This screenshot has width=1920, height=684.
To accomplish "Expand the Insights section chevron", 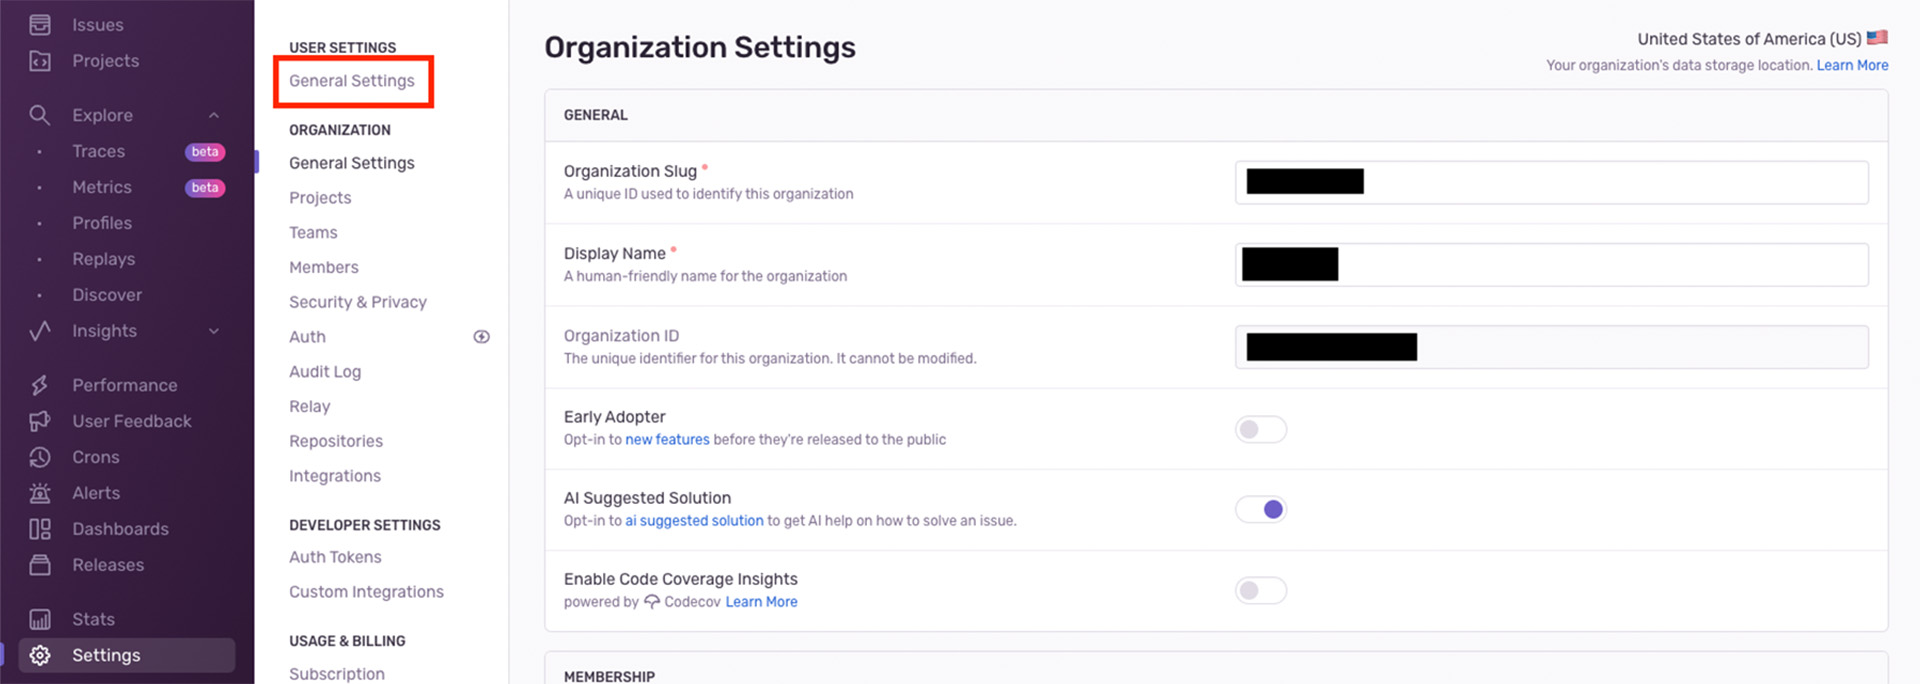I will pos(214,331).
